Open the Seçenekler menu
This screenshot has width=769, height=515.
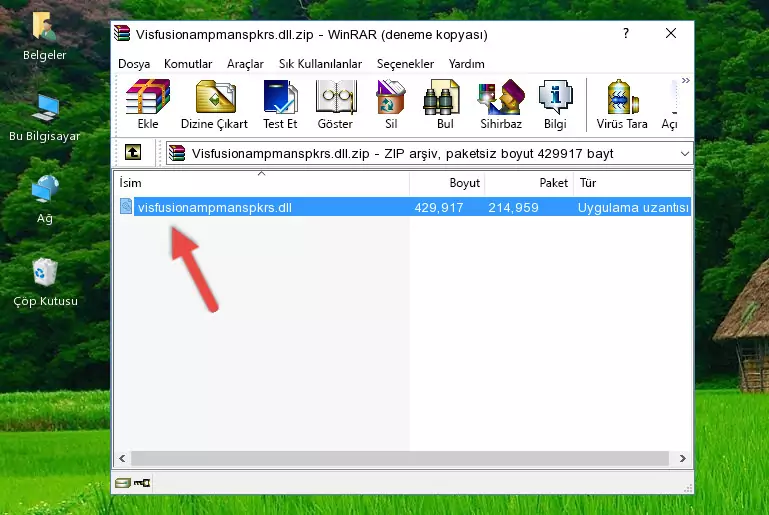[405, 64]
